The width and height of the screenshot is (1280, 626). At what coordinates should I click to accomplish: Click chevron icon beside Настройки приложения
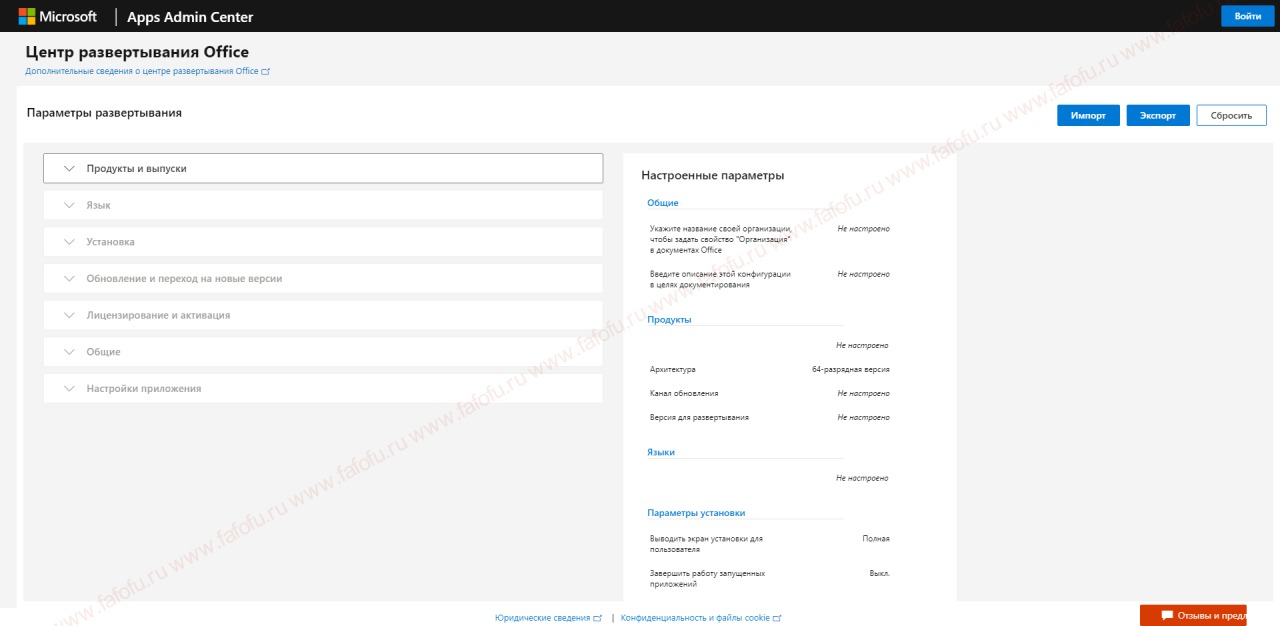point(69,388)
